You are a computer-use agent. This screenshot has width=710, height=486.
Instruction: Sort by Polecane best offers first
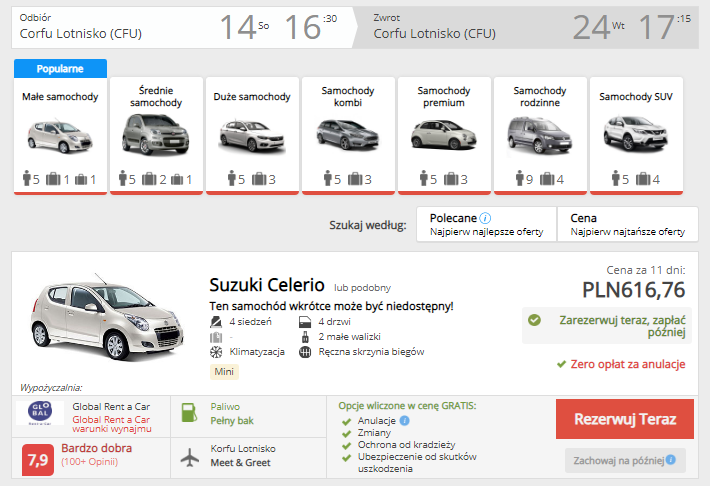click(486, 224)
